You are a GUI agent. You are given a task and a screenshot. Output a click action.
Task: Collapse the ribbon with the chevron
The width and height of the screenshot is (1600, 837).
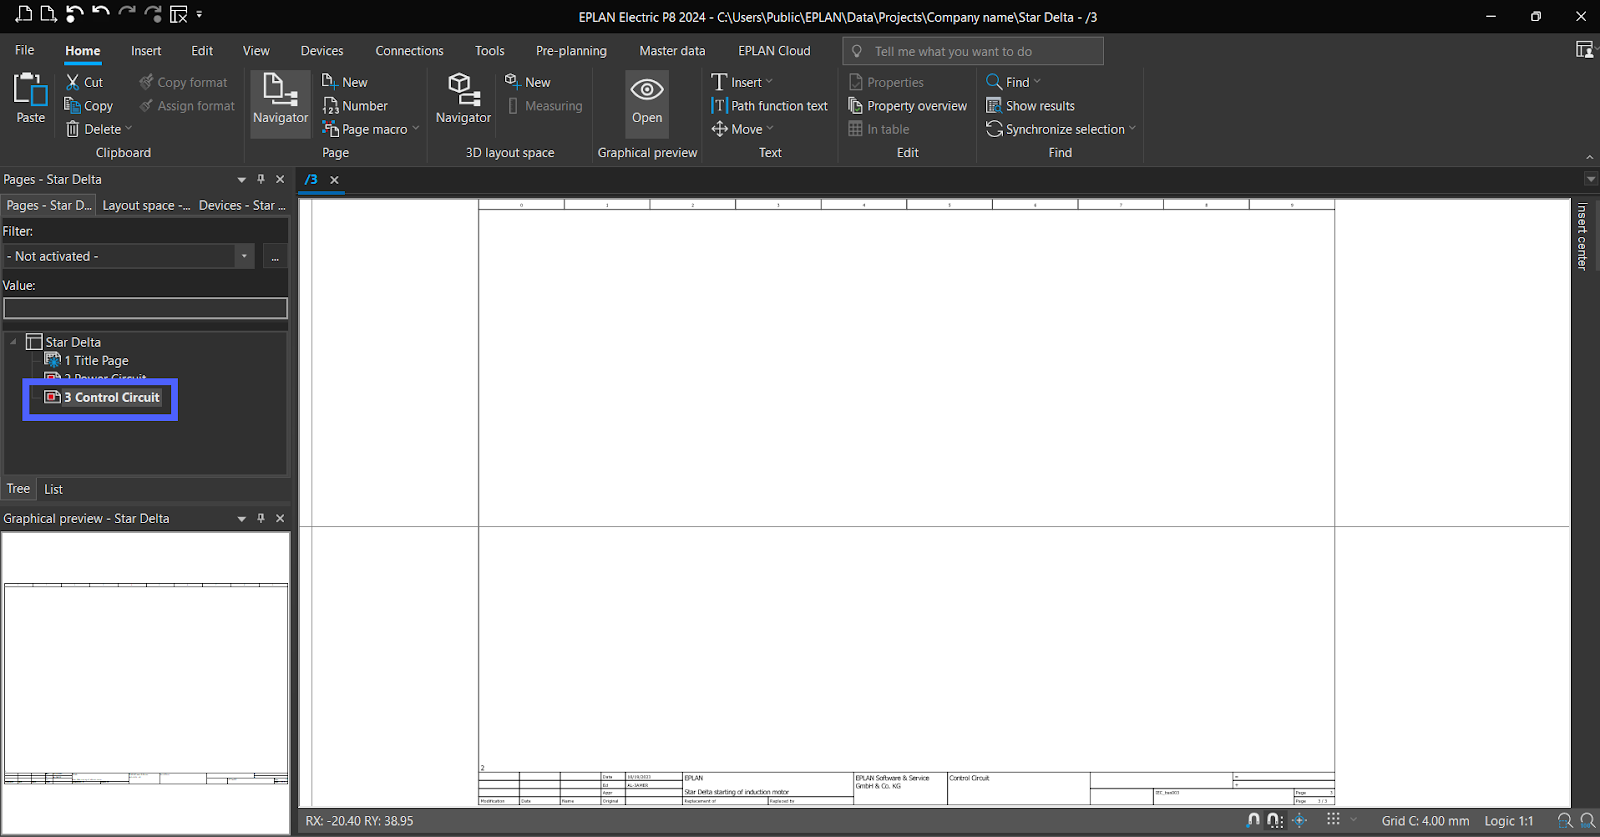coord(1590,157)
